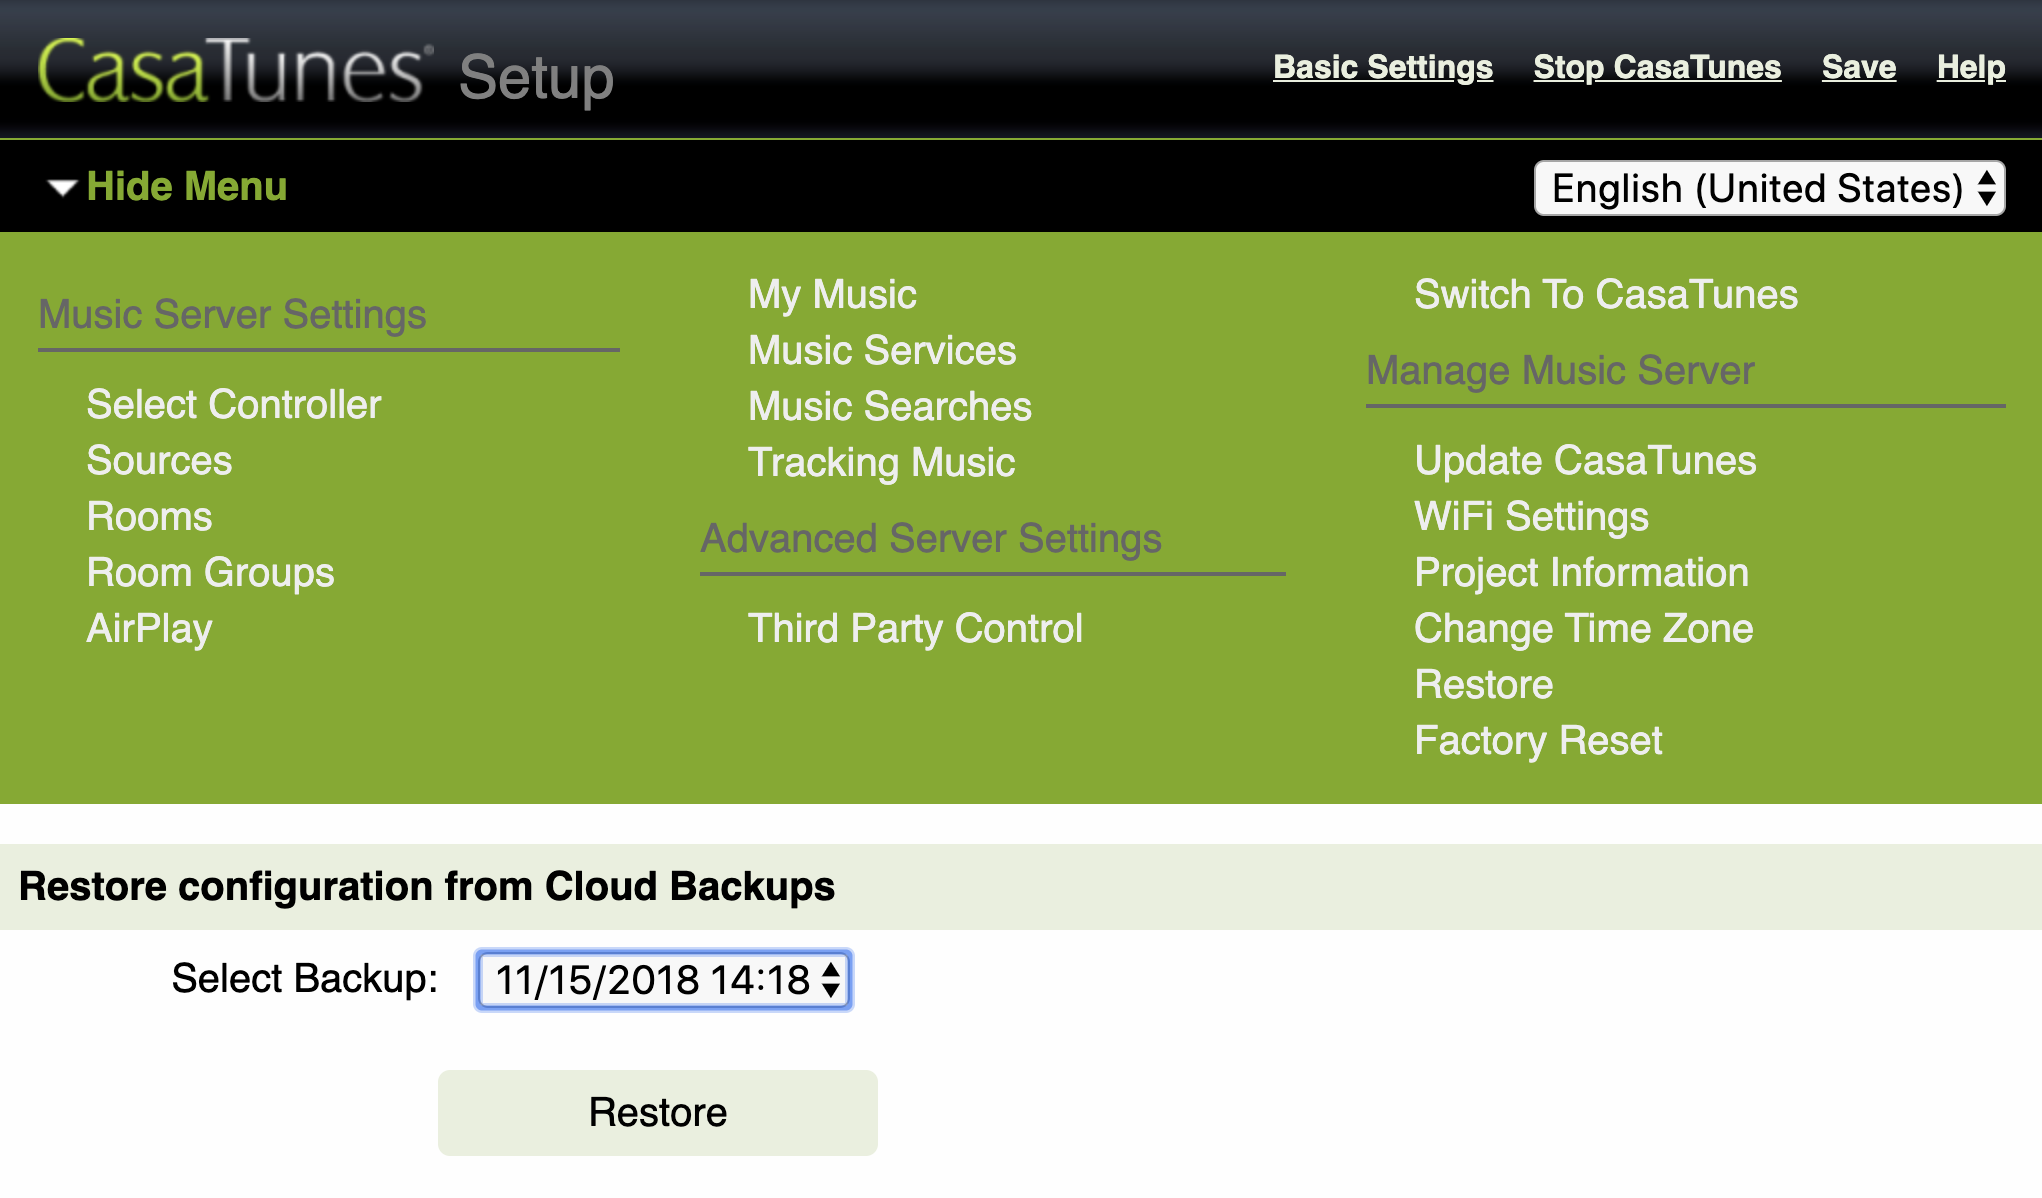Select Factory Reset in the menu
The width and height of the screenshot is (2042, 1198).
pos(1538,741)
